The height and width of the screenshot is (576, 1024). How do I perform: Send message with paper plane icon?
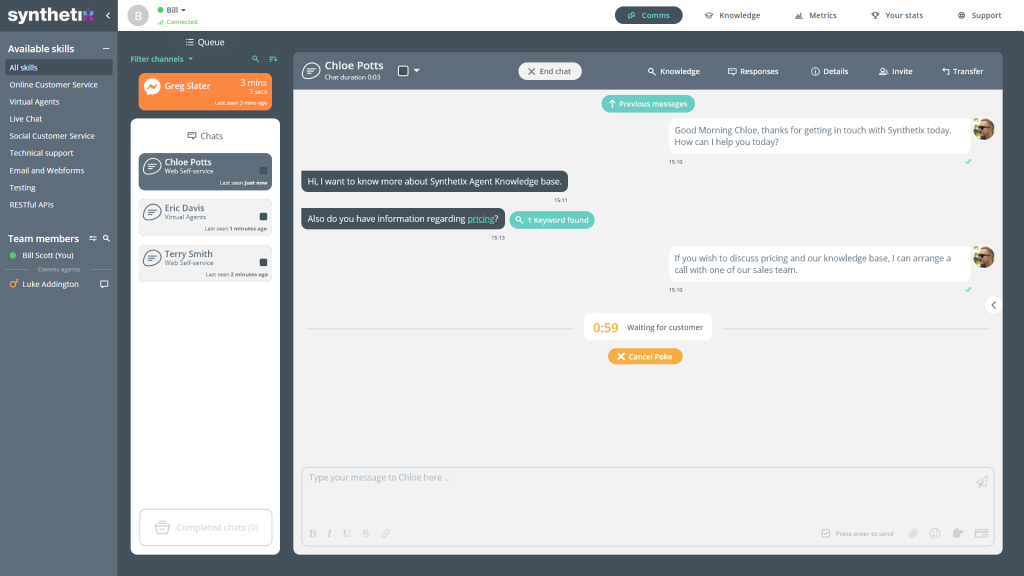(982, 482)
